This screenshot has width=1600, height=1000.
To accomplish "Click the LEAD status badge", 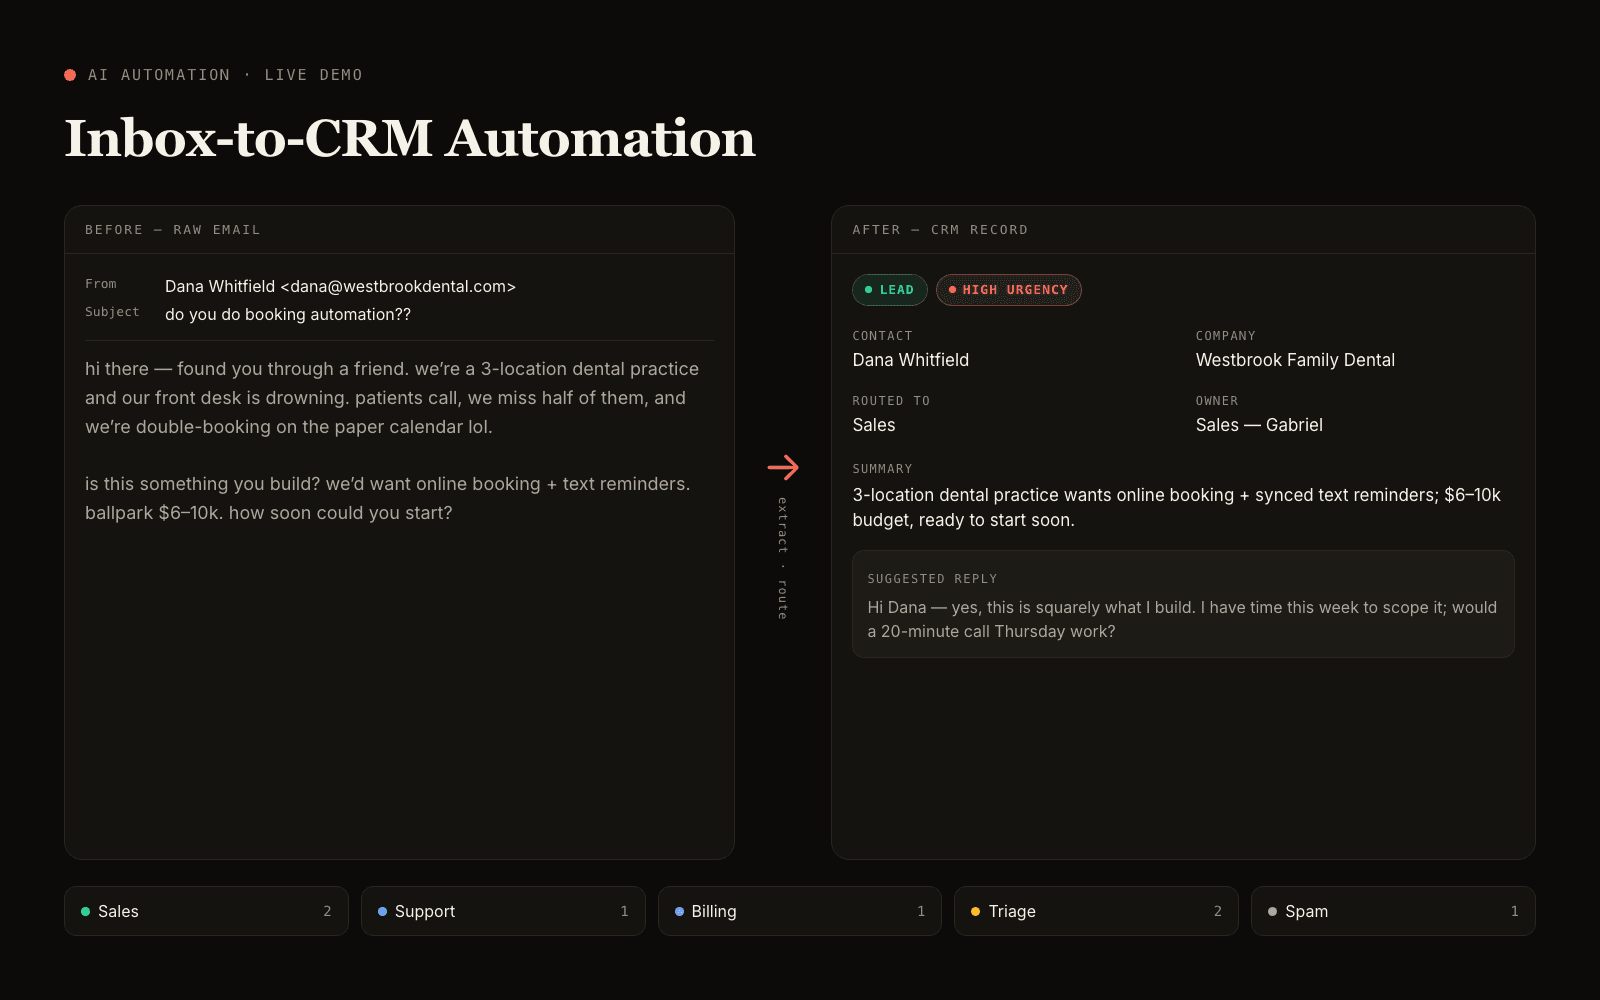I will pos(890,290).
